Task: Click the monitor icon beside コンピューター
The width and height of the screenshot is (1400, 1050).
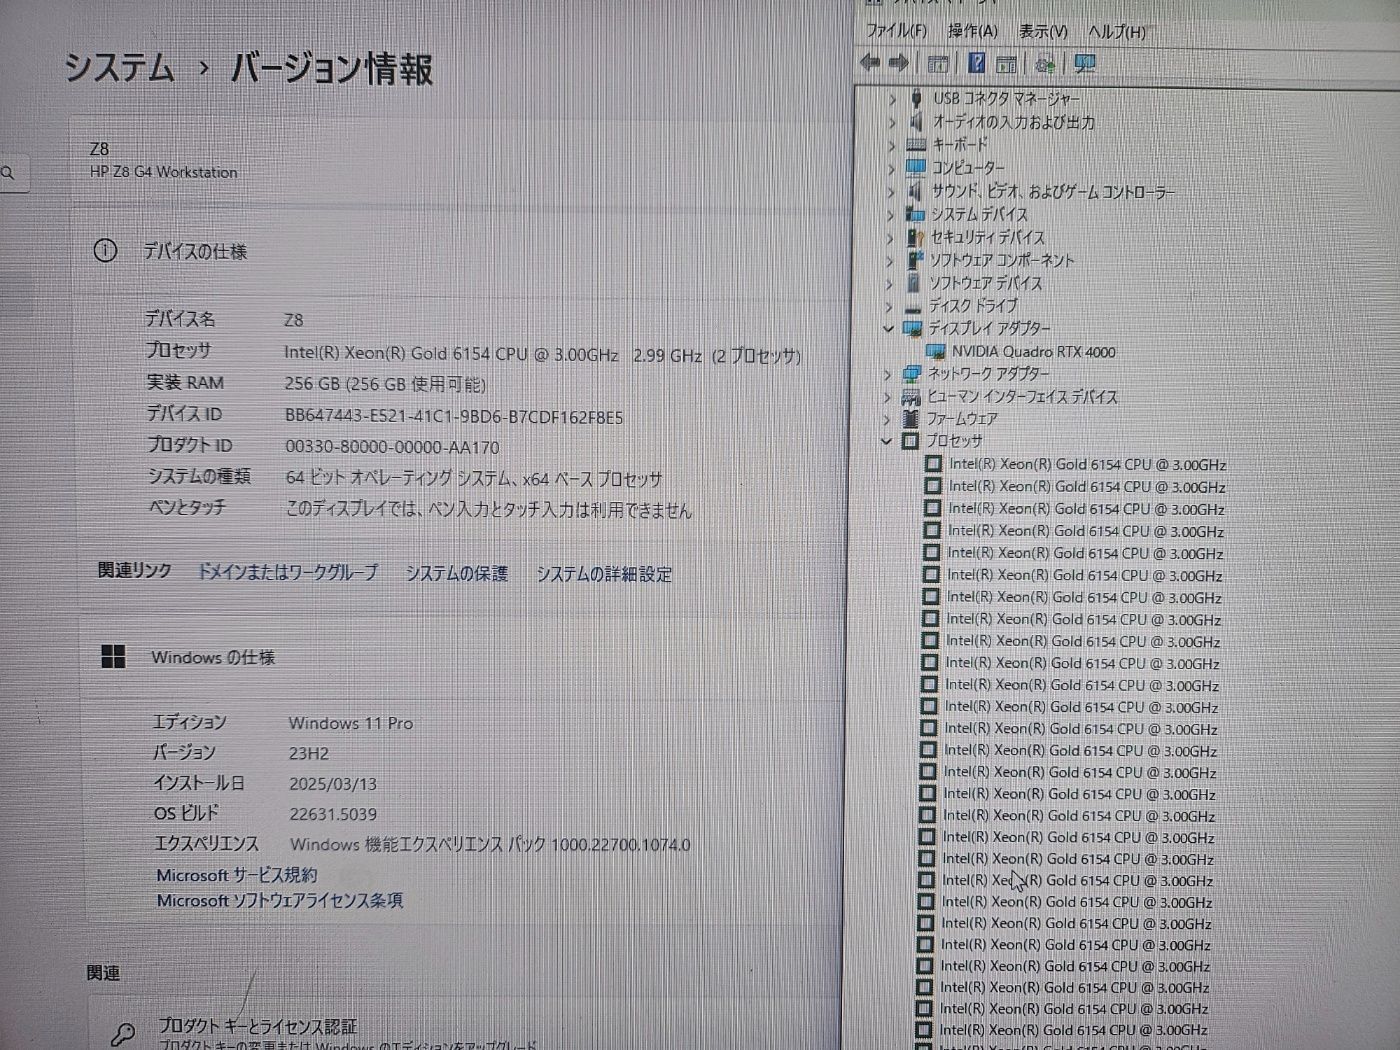Action: click(915, 167)
